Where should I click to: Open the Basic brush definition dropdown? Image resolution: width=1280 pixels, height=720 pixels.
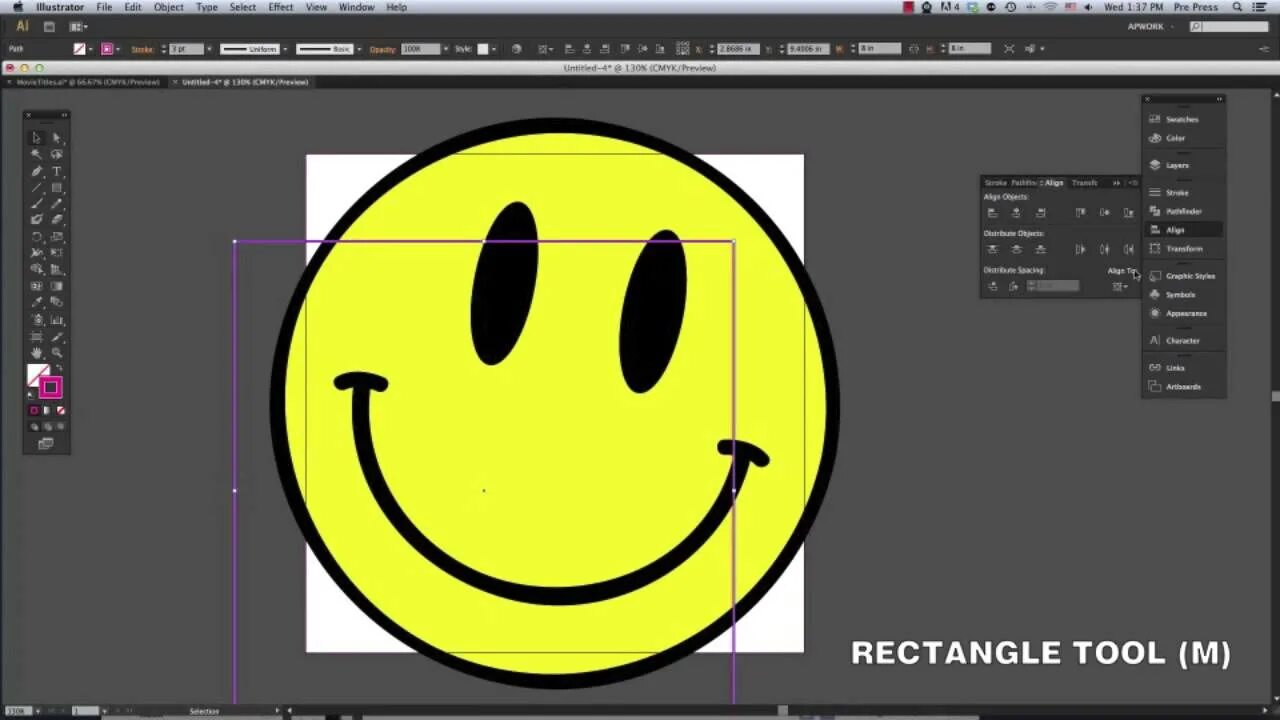click(x=361, y=49)
